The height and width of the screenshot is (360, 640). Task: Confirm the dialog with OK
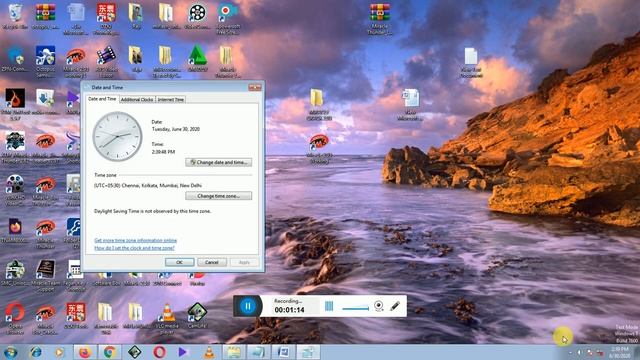(x=180, y=262)
